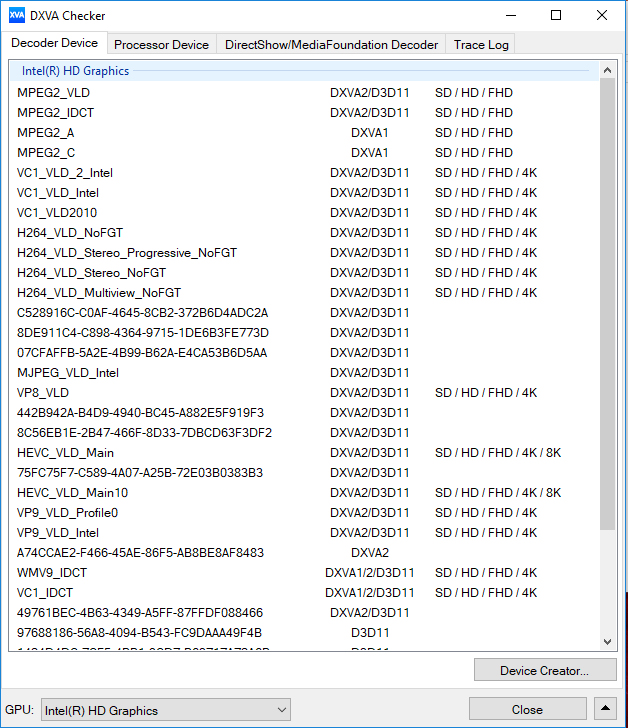
Task: Switch to the Processor Device tab
Action: click(162, 45)
